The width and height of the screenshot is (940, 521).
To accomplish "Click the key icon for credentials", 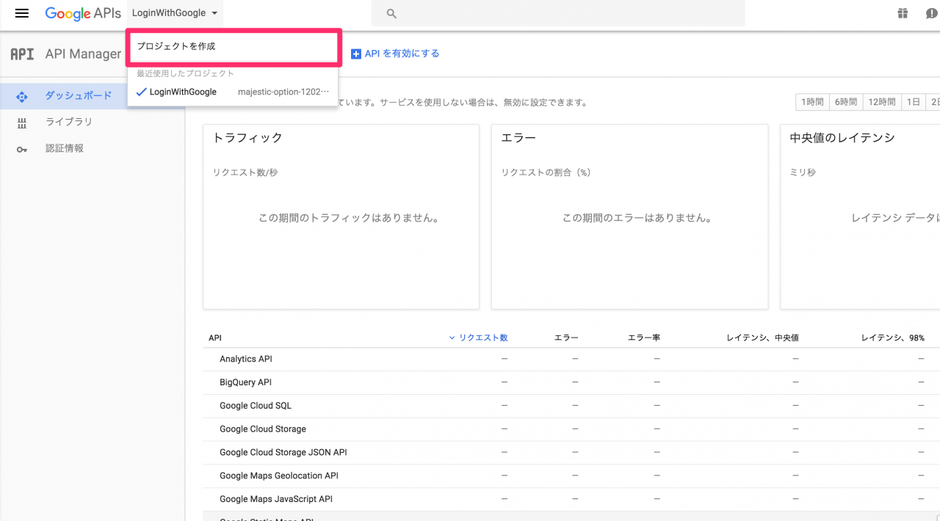I will pyautogui.click(x=22, y=149).
